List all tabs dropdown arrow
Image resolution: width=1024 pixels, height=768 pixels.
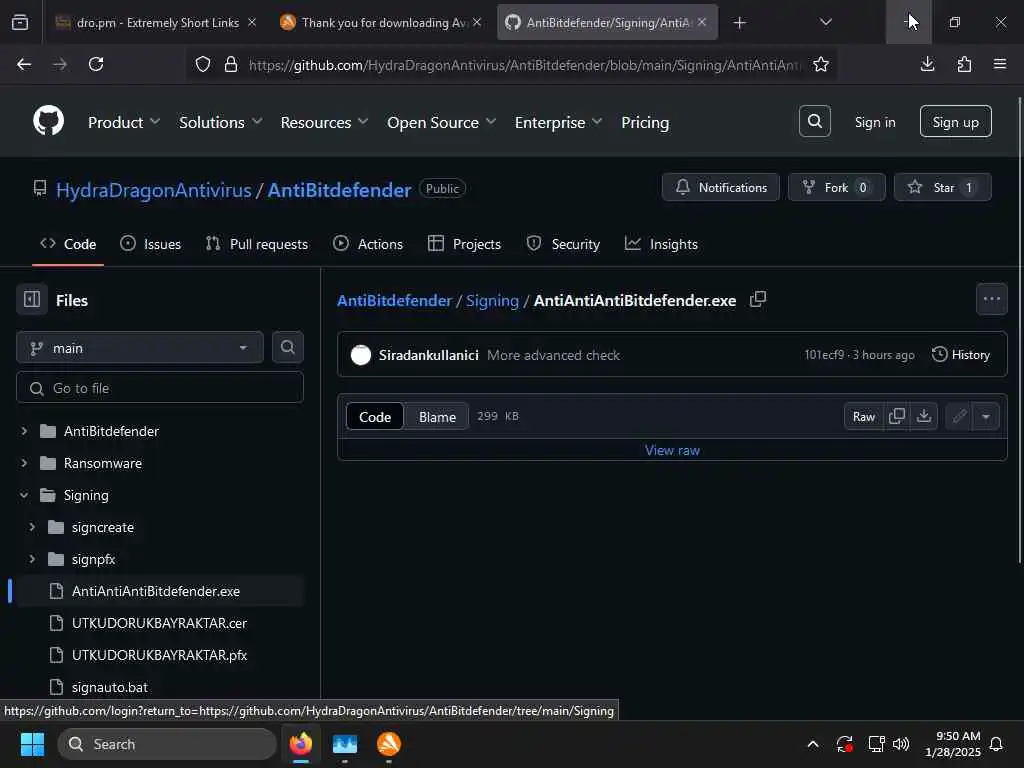point(825,23)
